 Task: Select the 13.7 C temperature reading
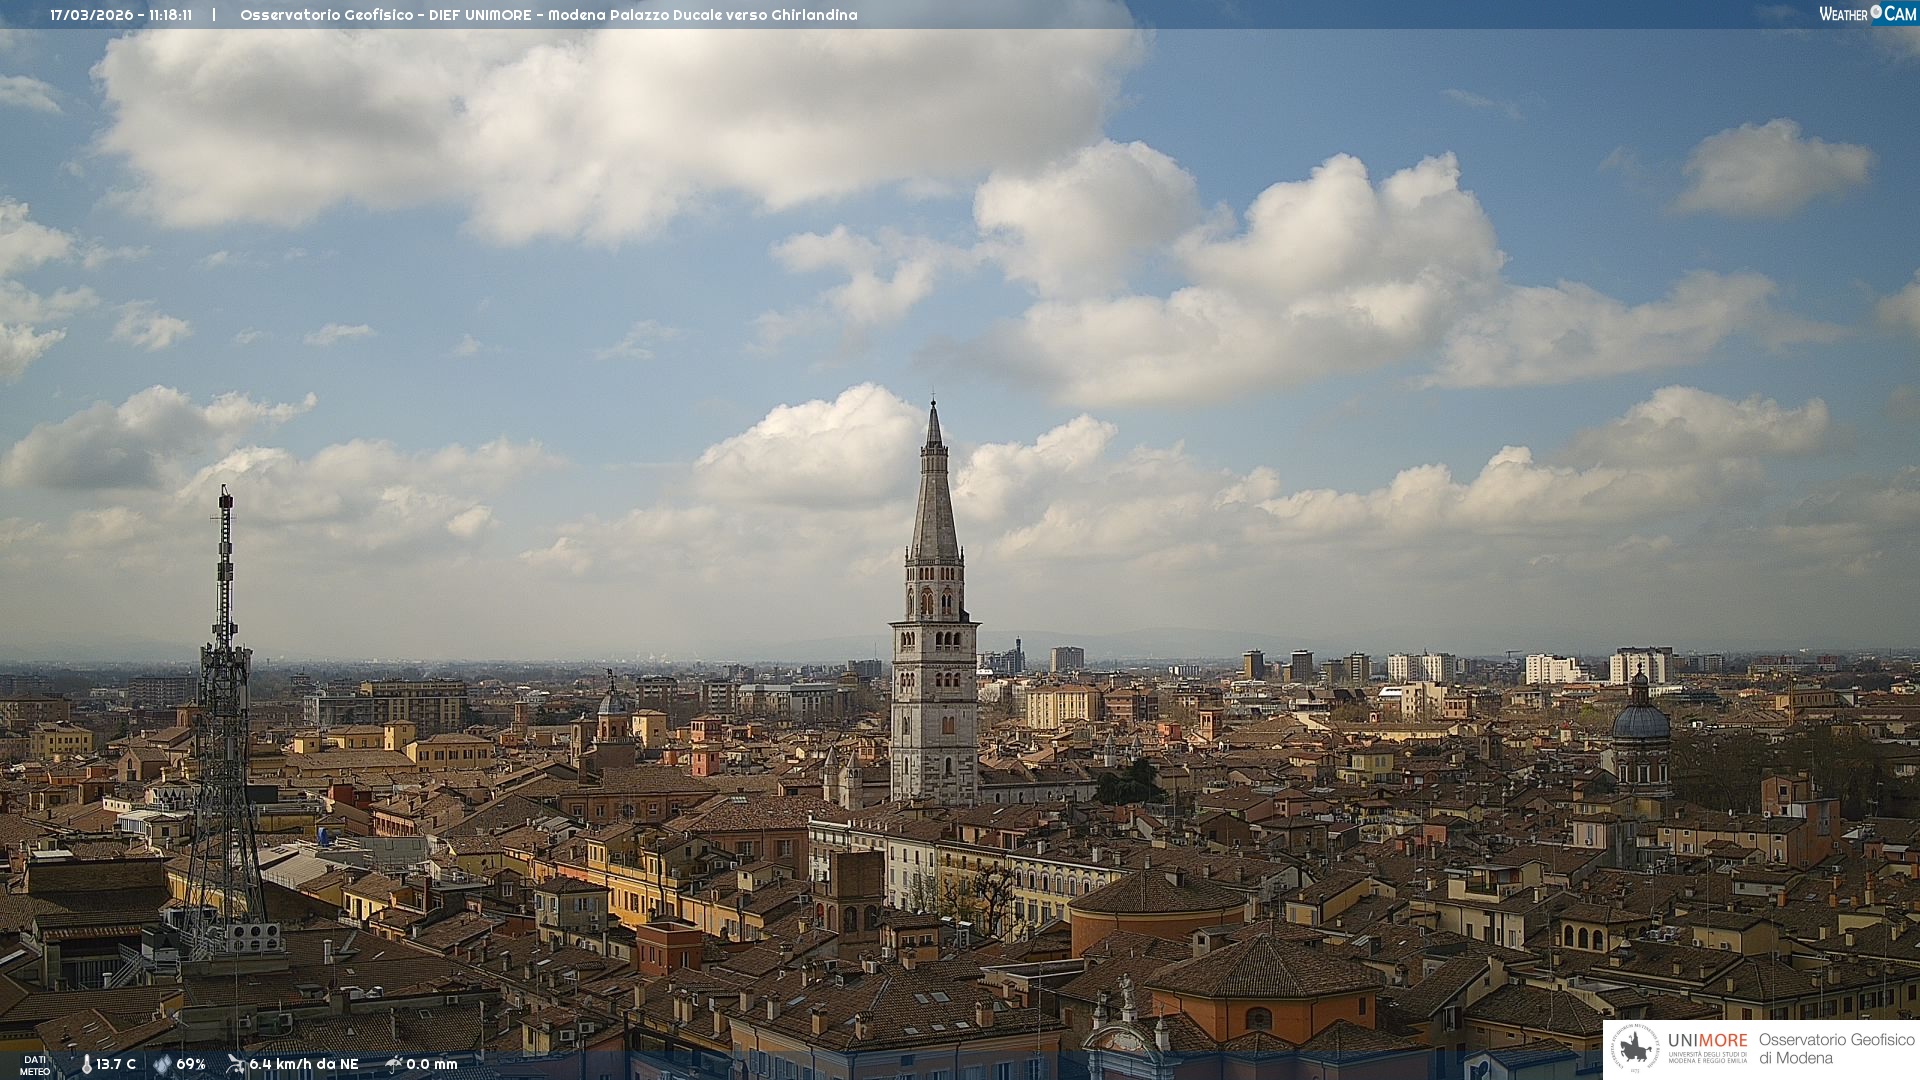tap(116, 1065)
